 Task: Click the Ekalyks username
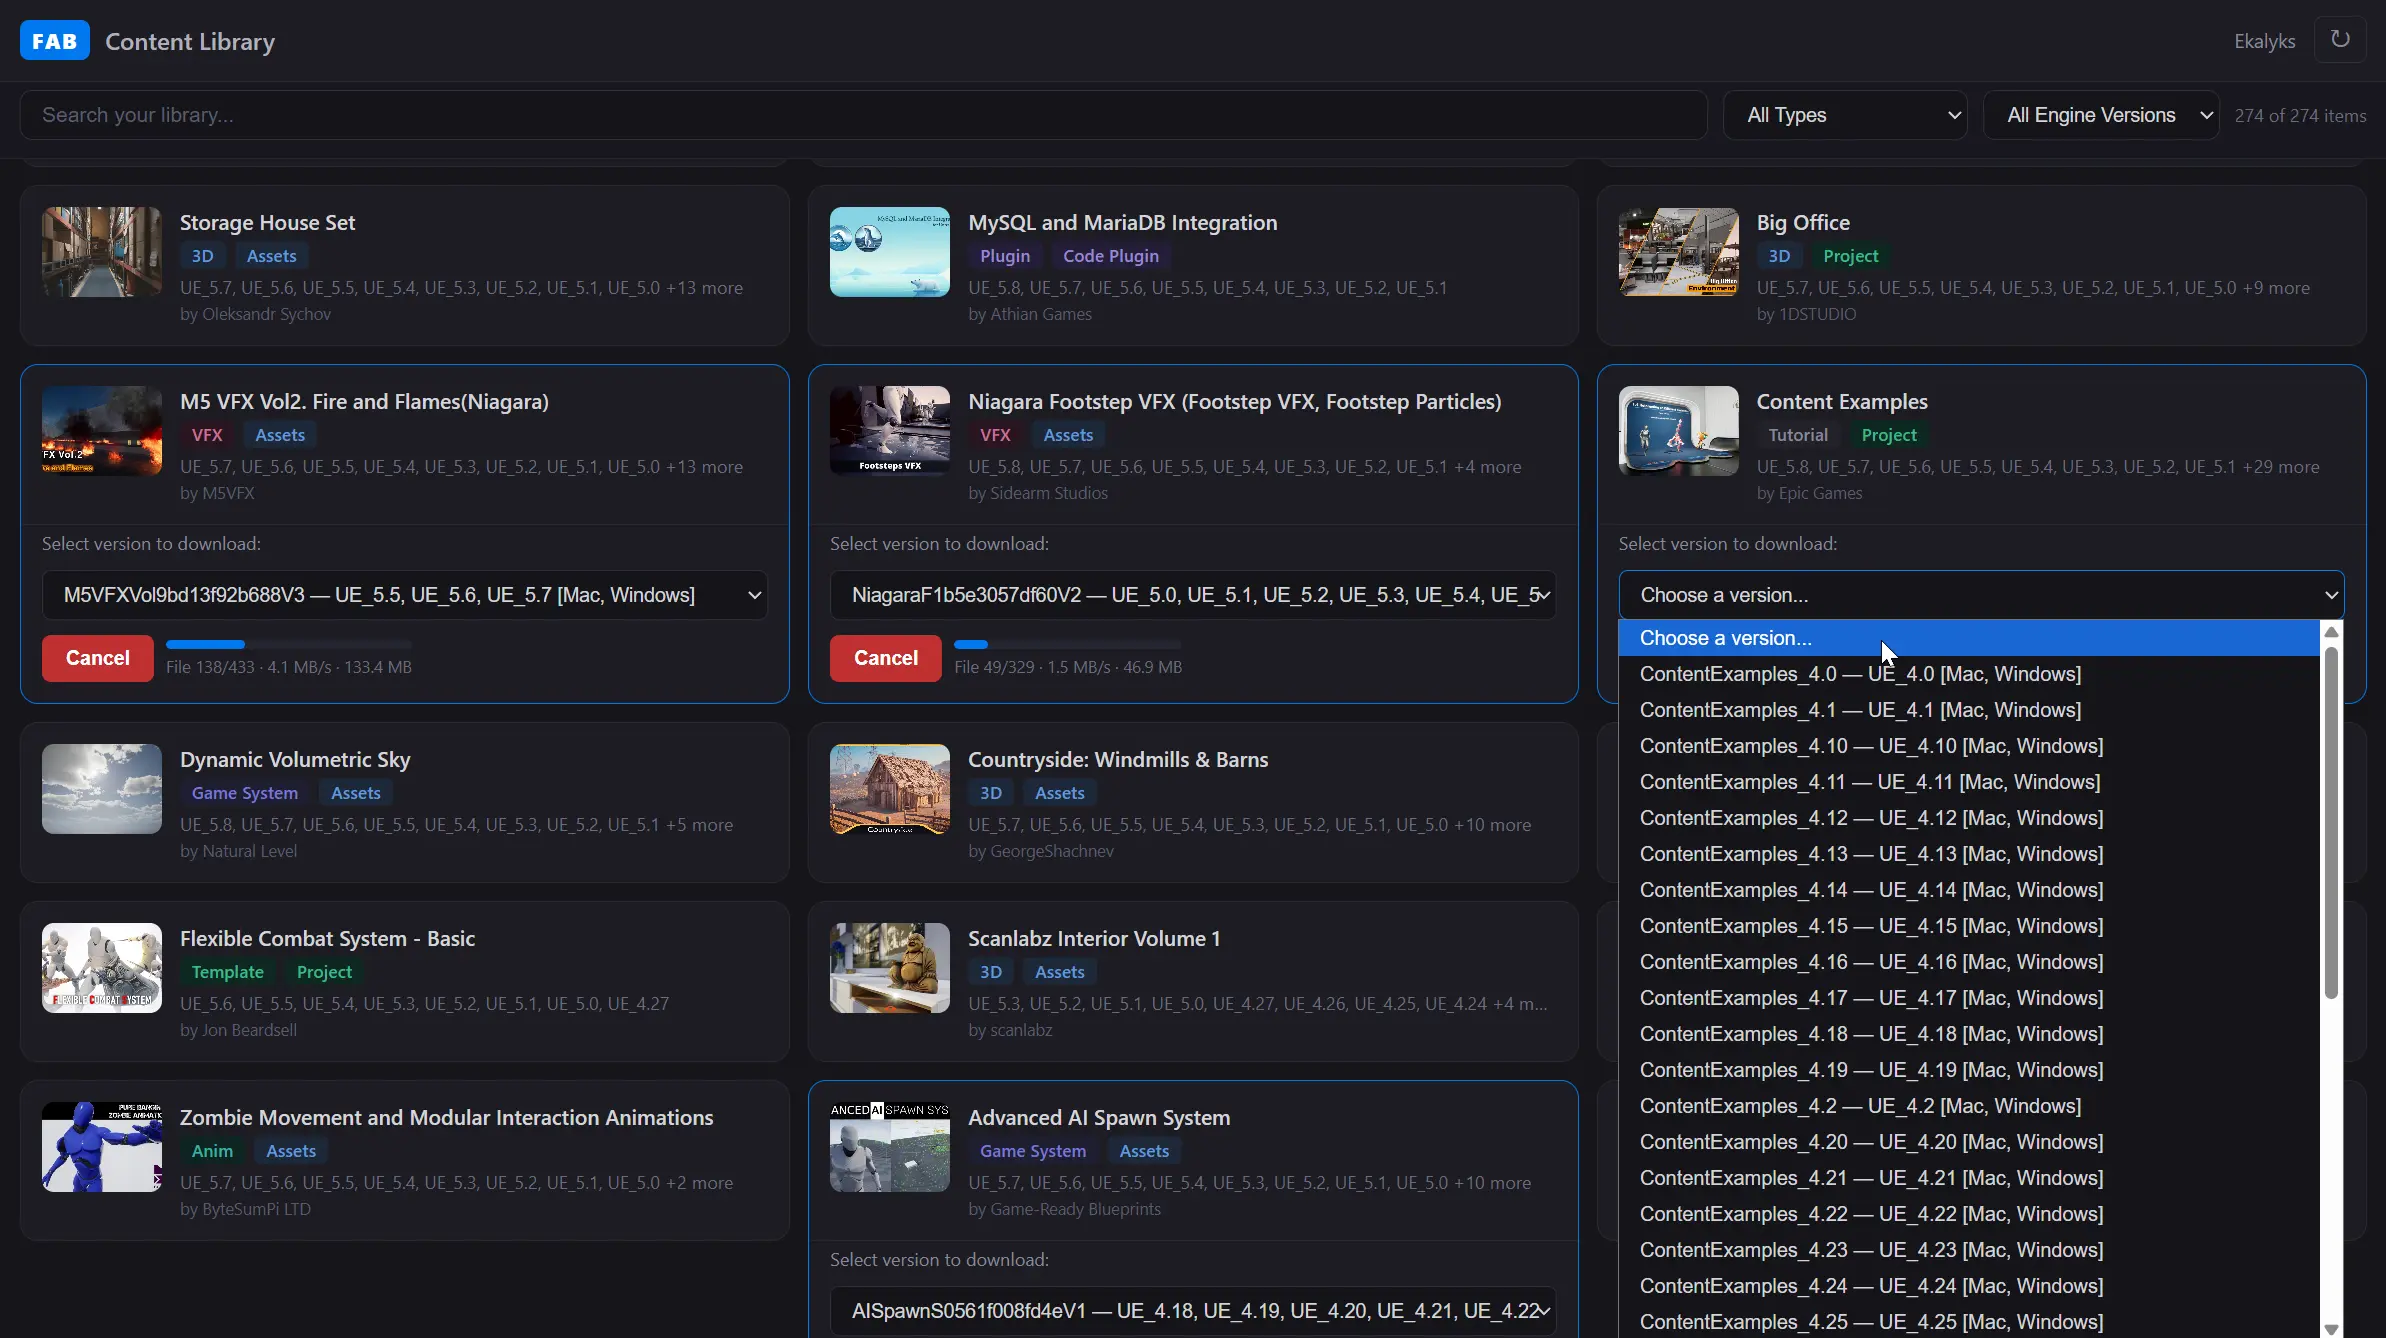coord(2264,41)
